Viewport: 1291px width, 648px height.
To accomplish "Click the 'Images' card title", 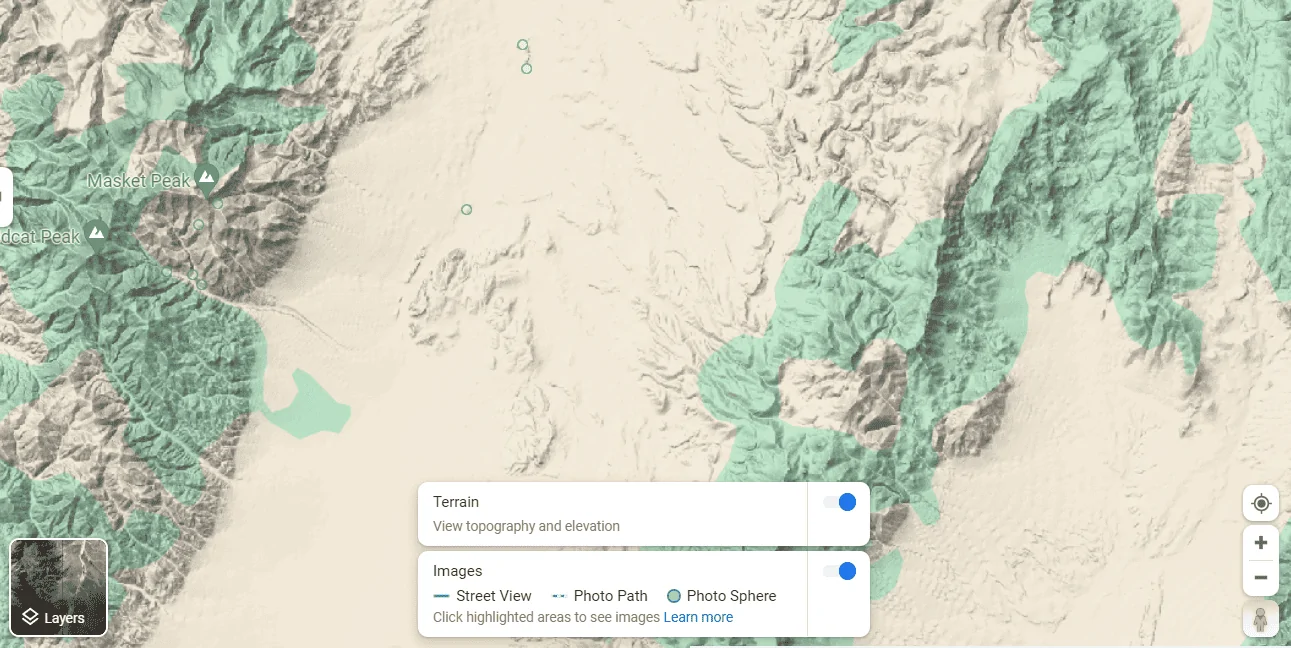I will 458,571.
